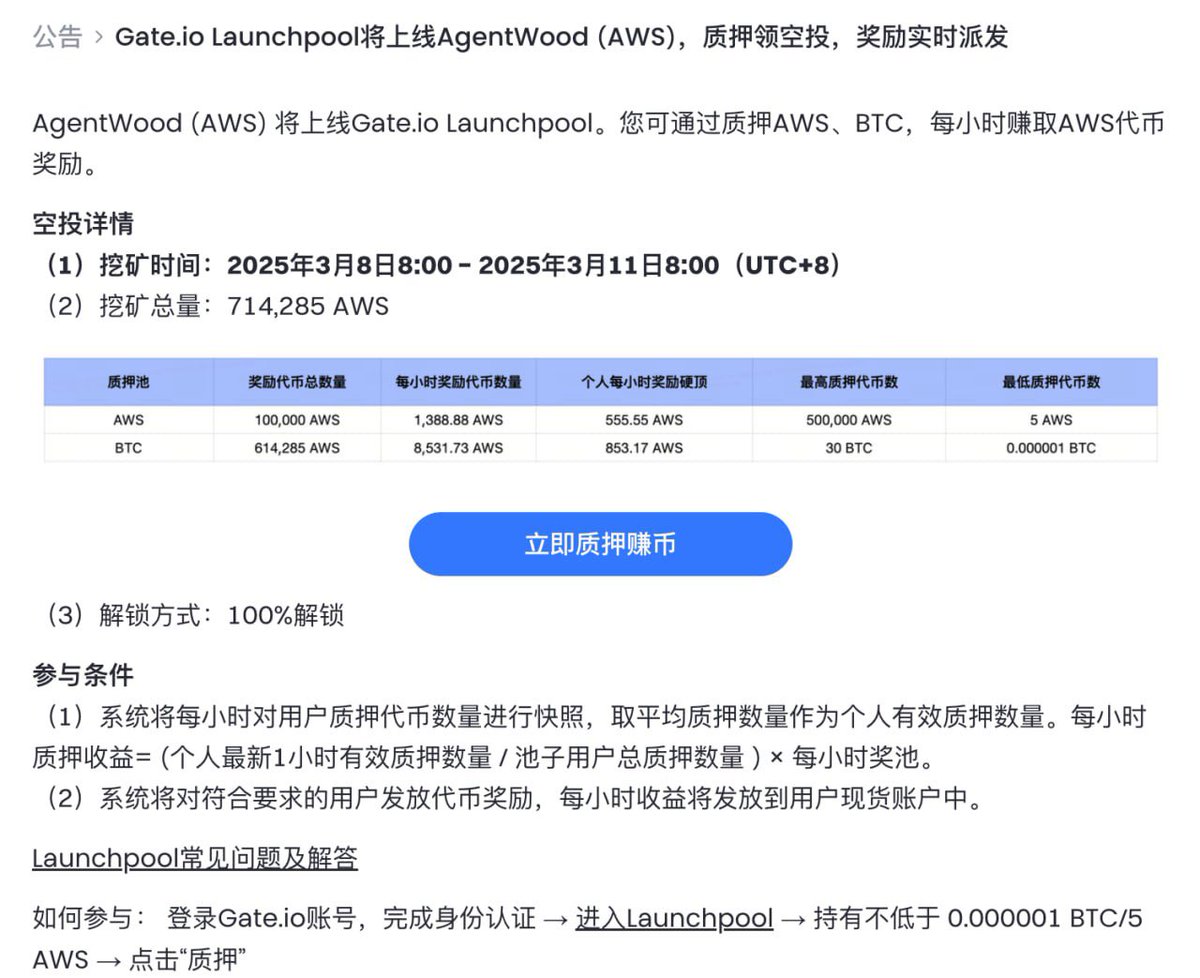Select the article title about AgentWood Launchpool

[x=562, y=38]
